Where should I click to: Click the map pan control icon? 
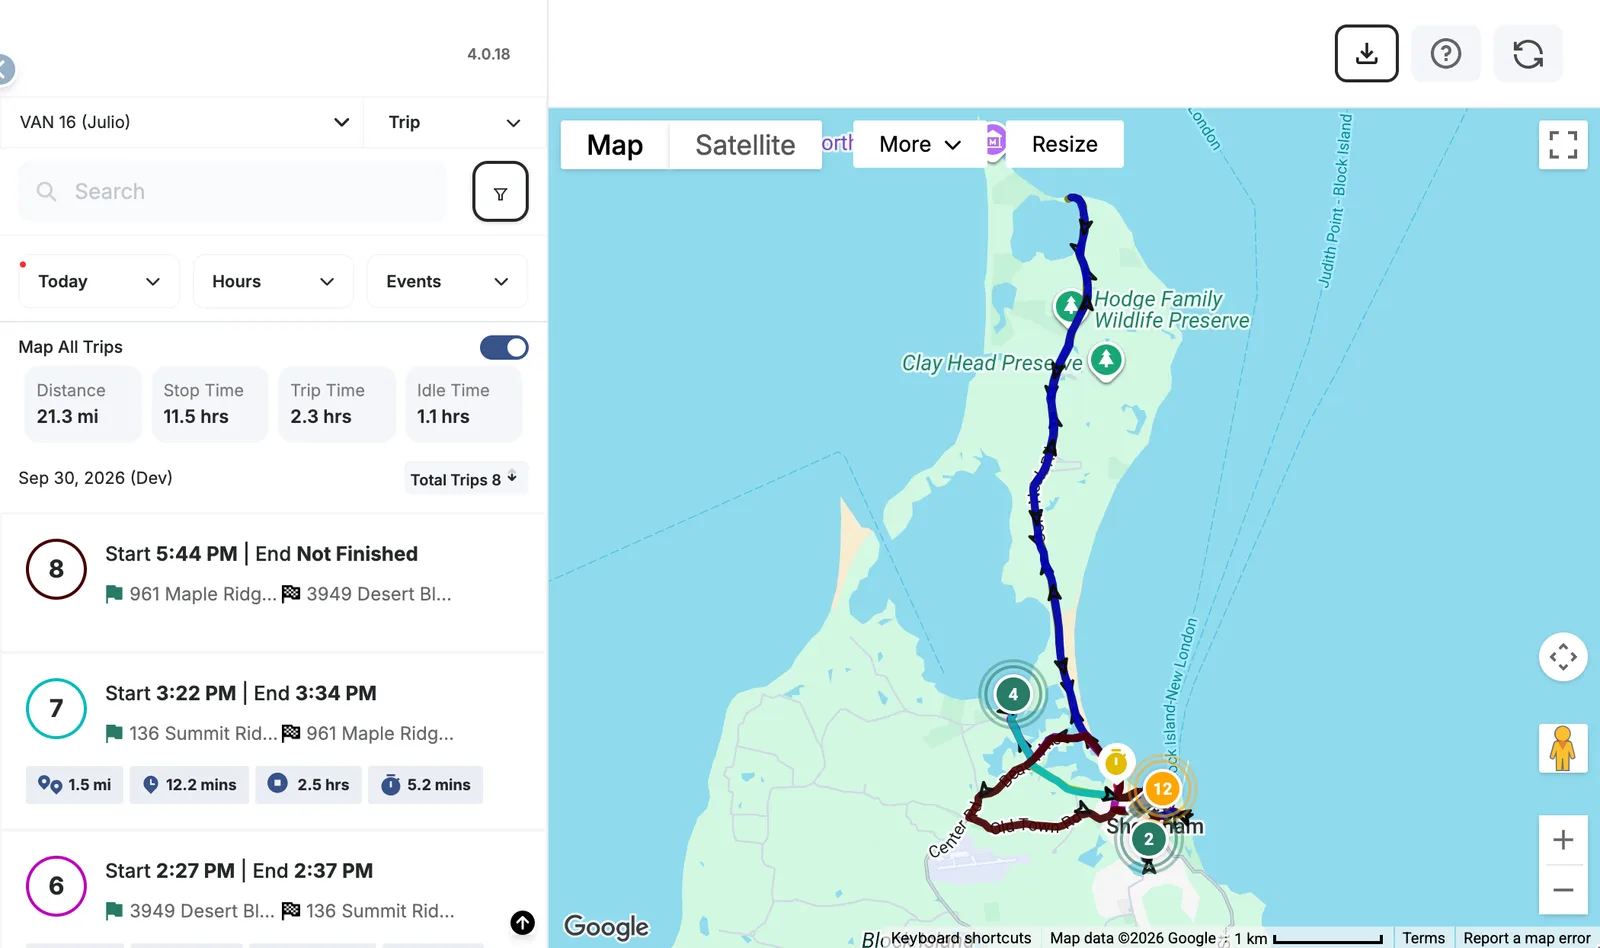[x=1563, y=657]
